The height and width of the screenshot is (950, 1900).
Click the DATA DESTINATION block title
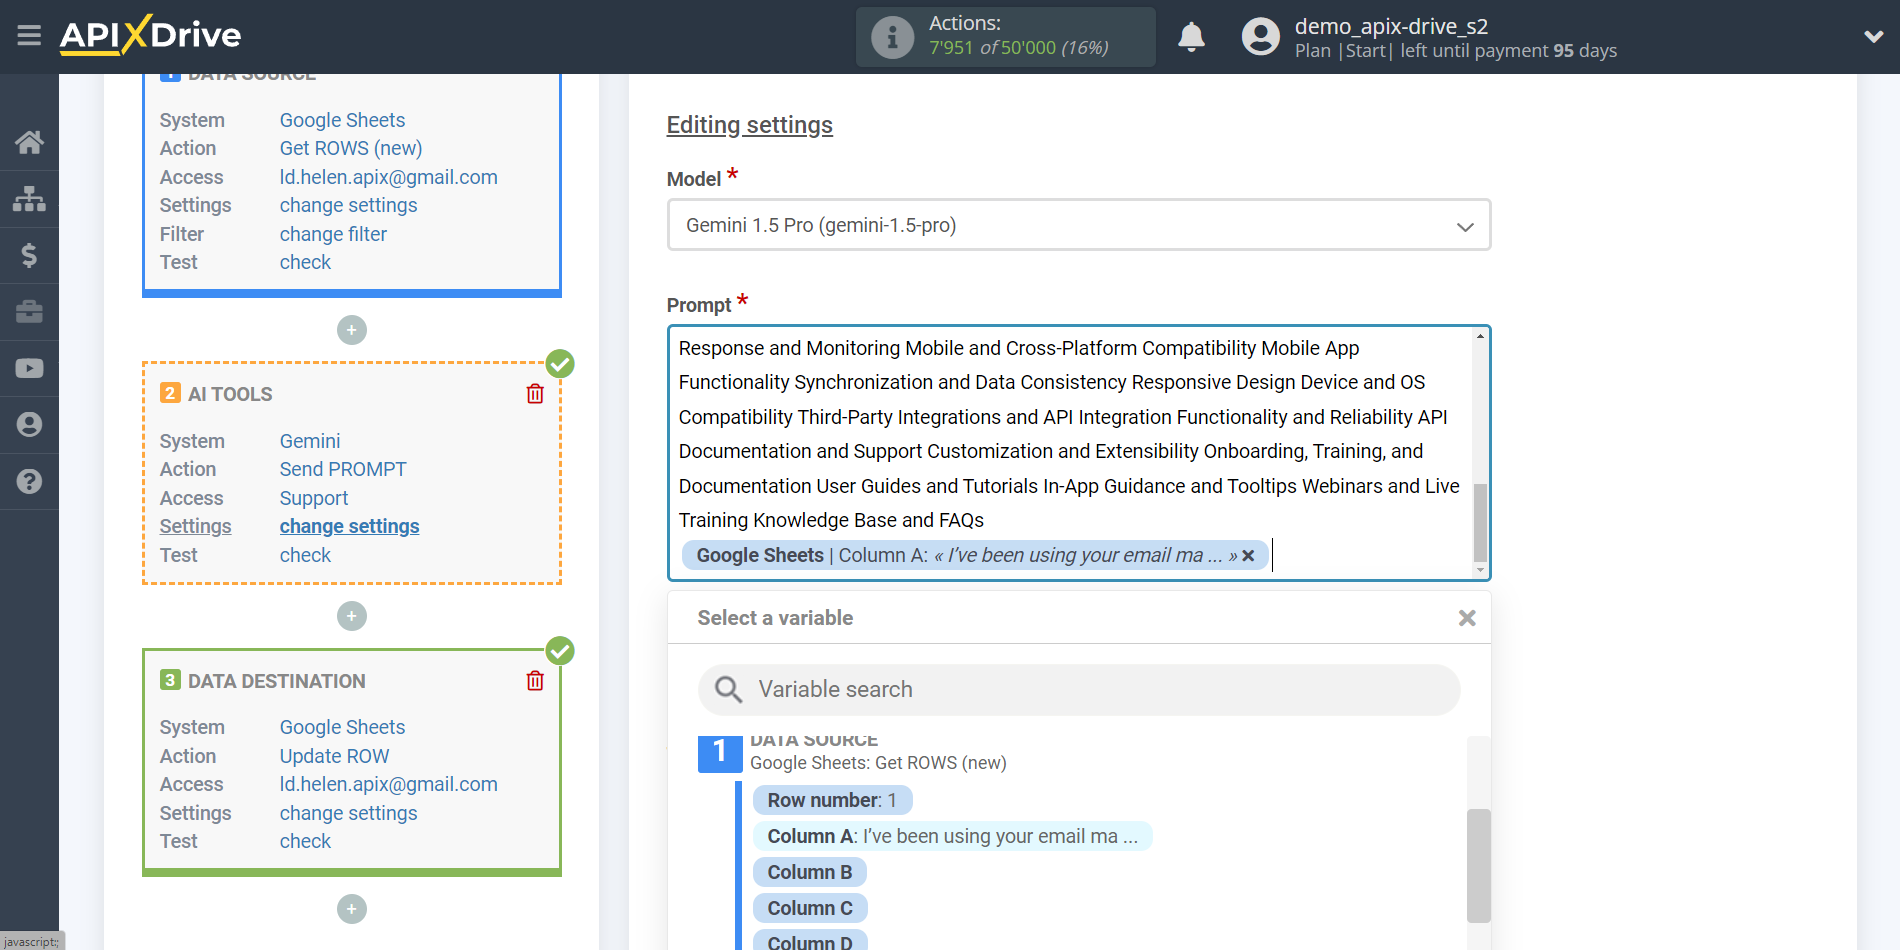tap(277, 681)
